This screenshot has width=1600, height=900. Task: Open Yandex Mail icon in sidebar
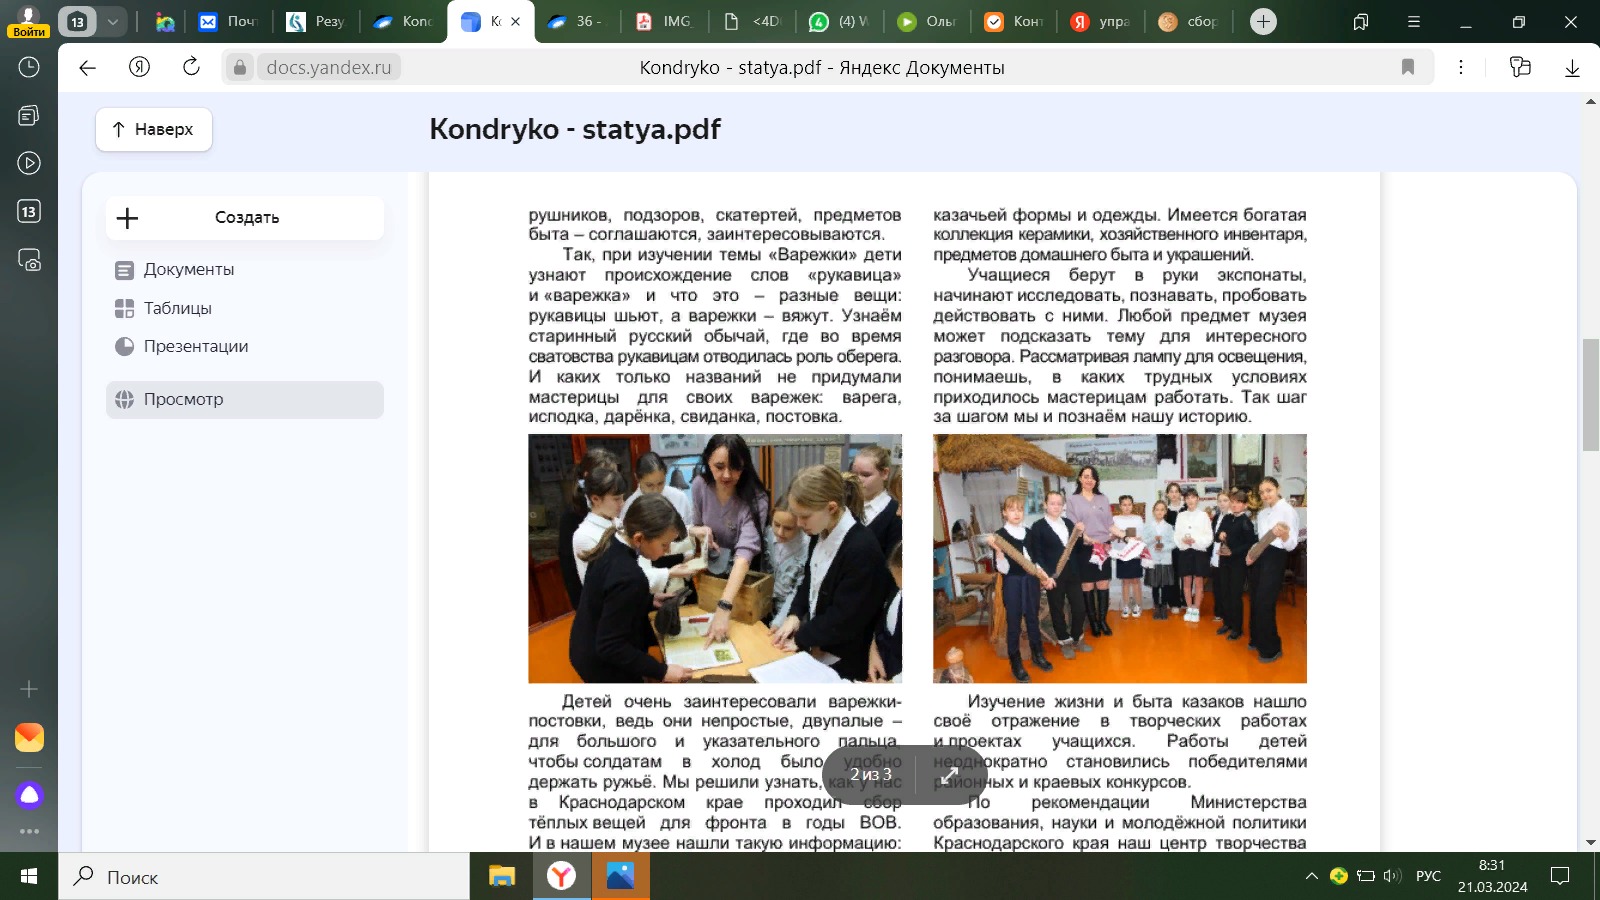point(29,737)
